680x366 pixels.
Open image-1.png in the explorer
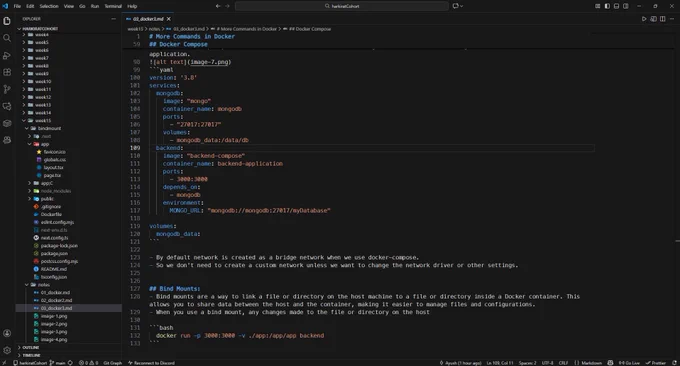pyautogui.click(x=54, y=316)
